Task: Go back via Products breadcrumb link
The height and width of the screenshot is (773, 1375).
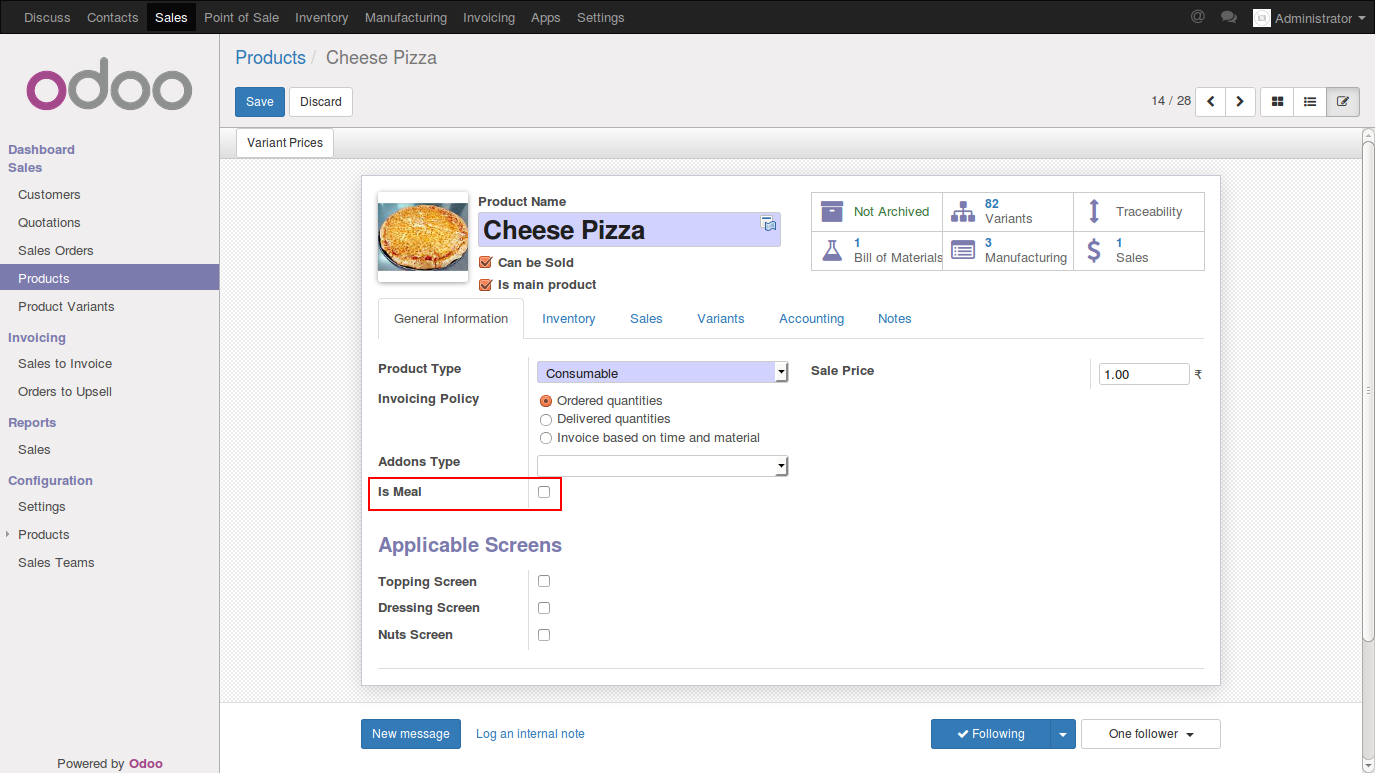Action: [270, 58]
